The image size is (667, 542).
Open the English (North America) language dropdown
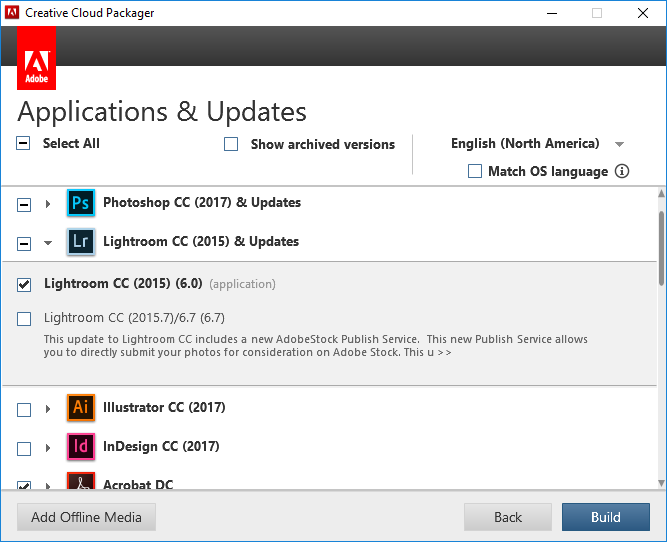(619, 144)
